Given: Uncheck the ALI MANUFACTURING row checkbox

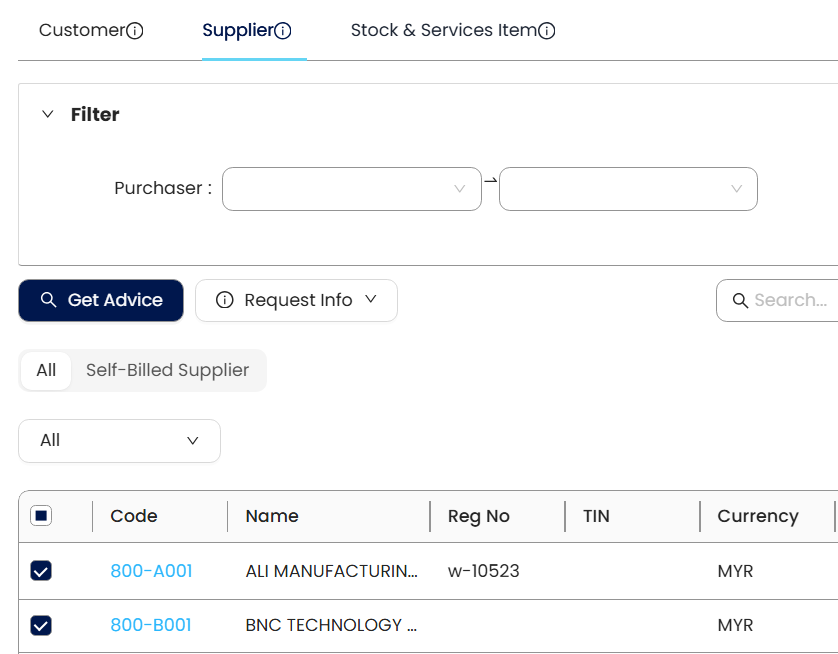Looking at the screenshot, I should click(42, 571).
